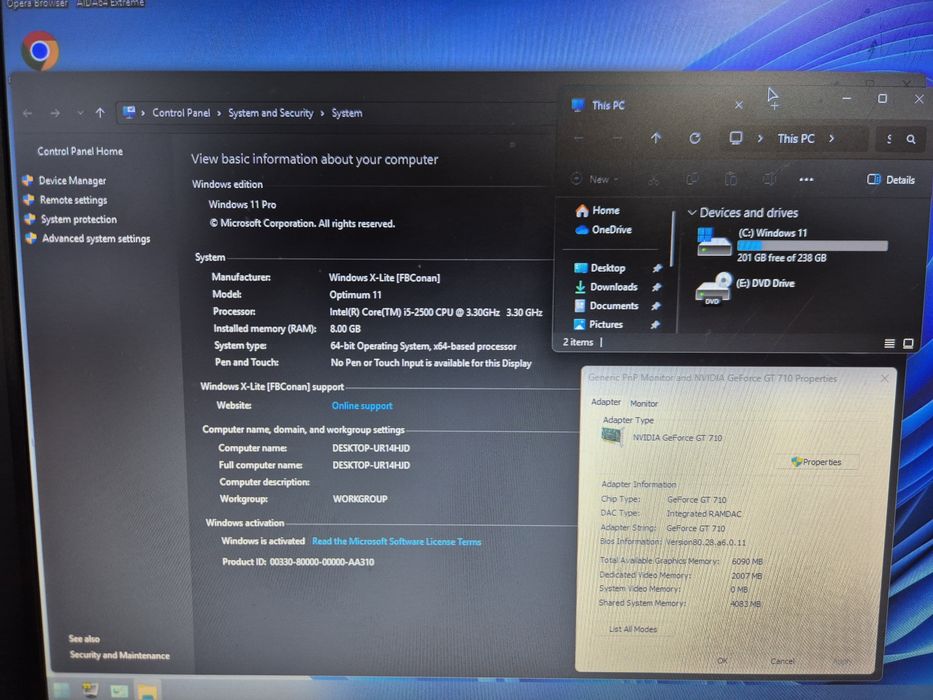Switch to details list view icon

890,343
